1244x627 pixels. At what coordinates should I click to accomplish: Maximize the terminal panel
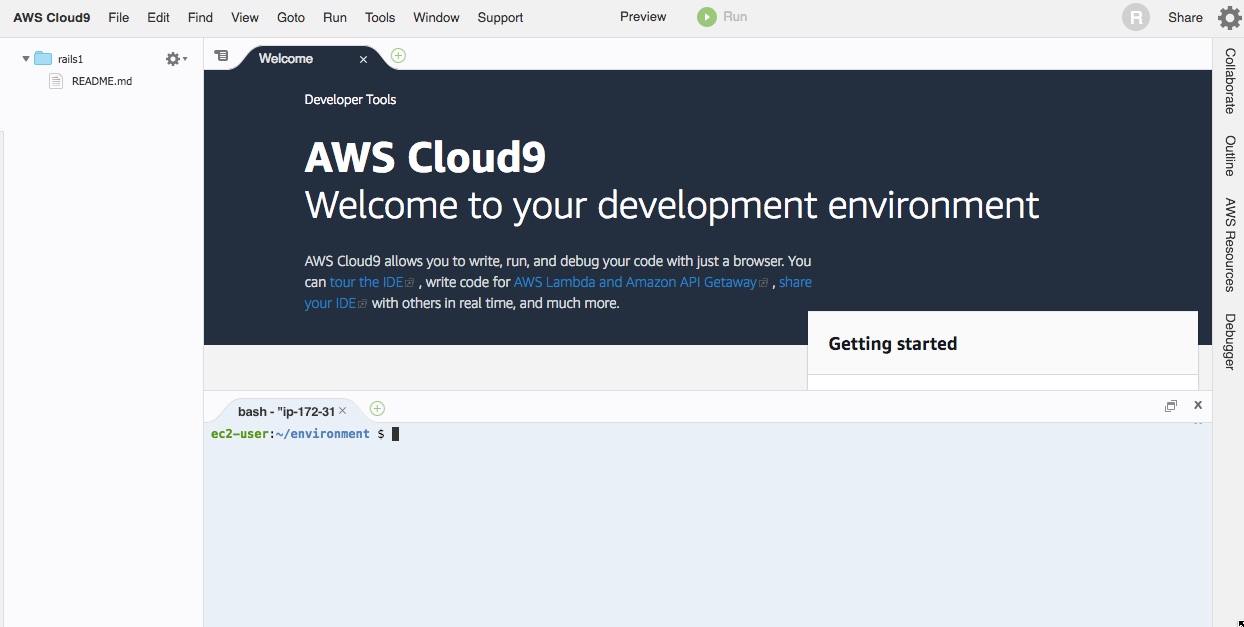(1171, 406)
